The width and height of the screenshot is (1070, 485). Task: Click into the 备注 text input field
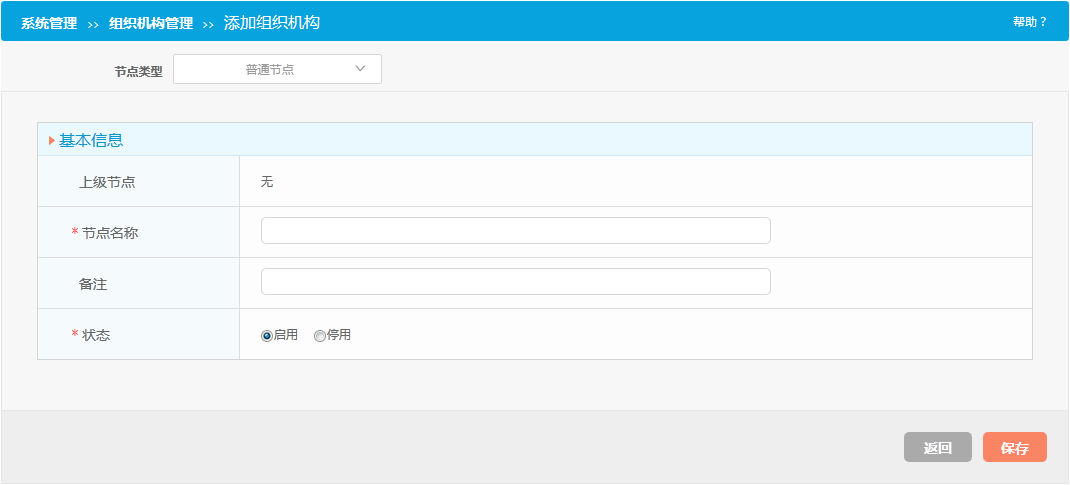click(515, 282)
